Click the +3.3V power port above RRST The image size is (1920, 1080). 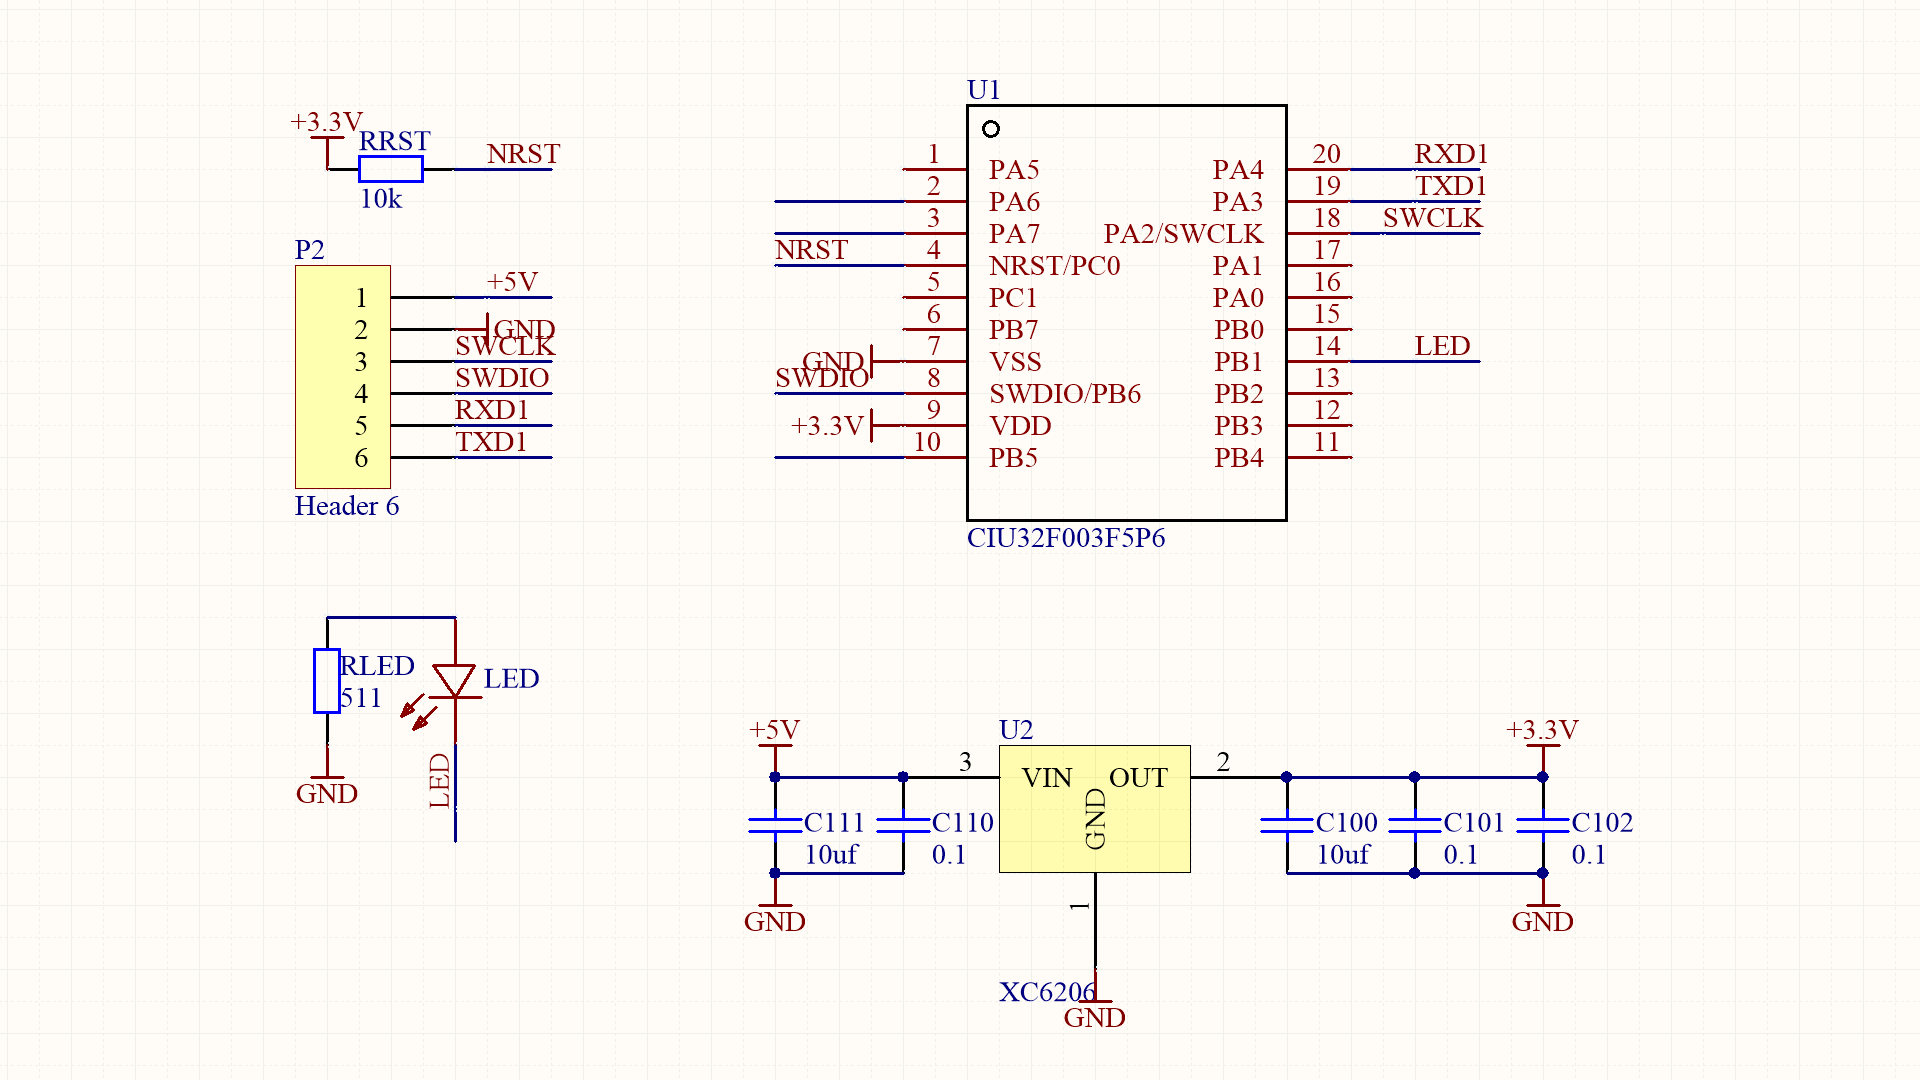pyautogui.click(x=327, y=139)
